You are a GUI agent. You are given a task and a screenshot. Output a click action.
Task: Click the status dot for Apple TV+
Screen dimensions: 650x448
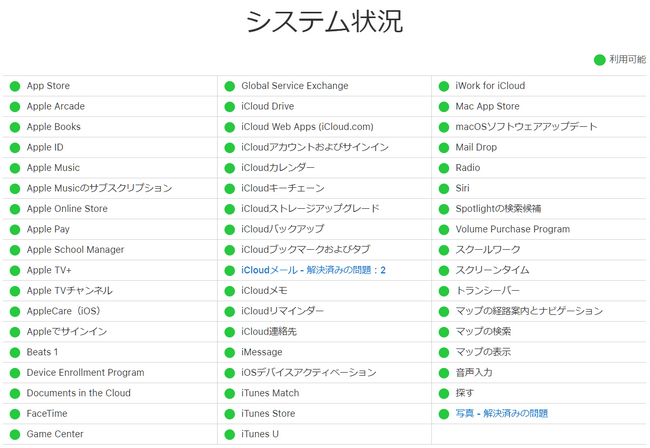[15, 271]
